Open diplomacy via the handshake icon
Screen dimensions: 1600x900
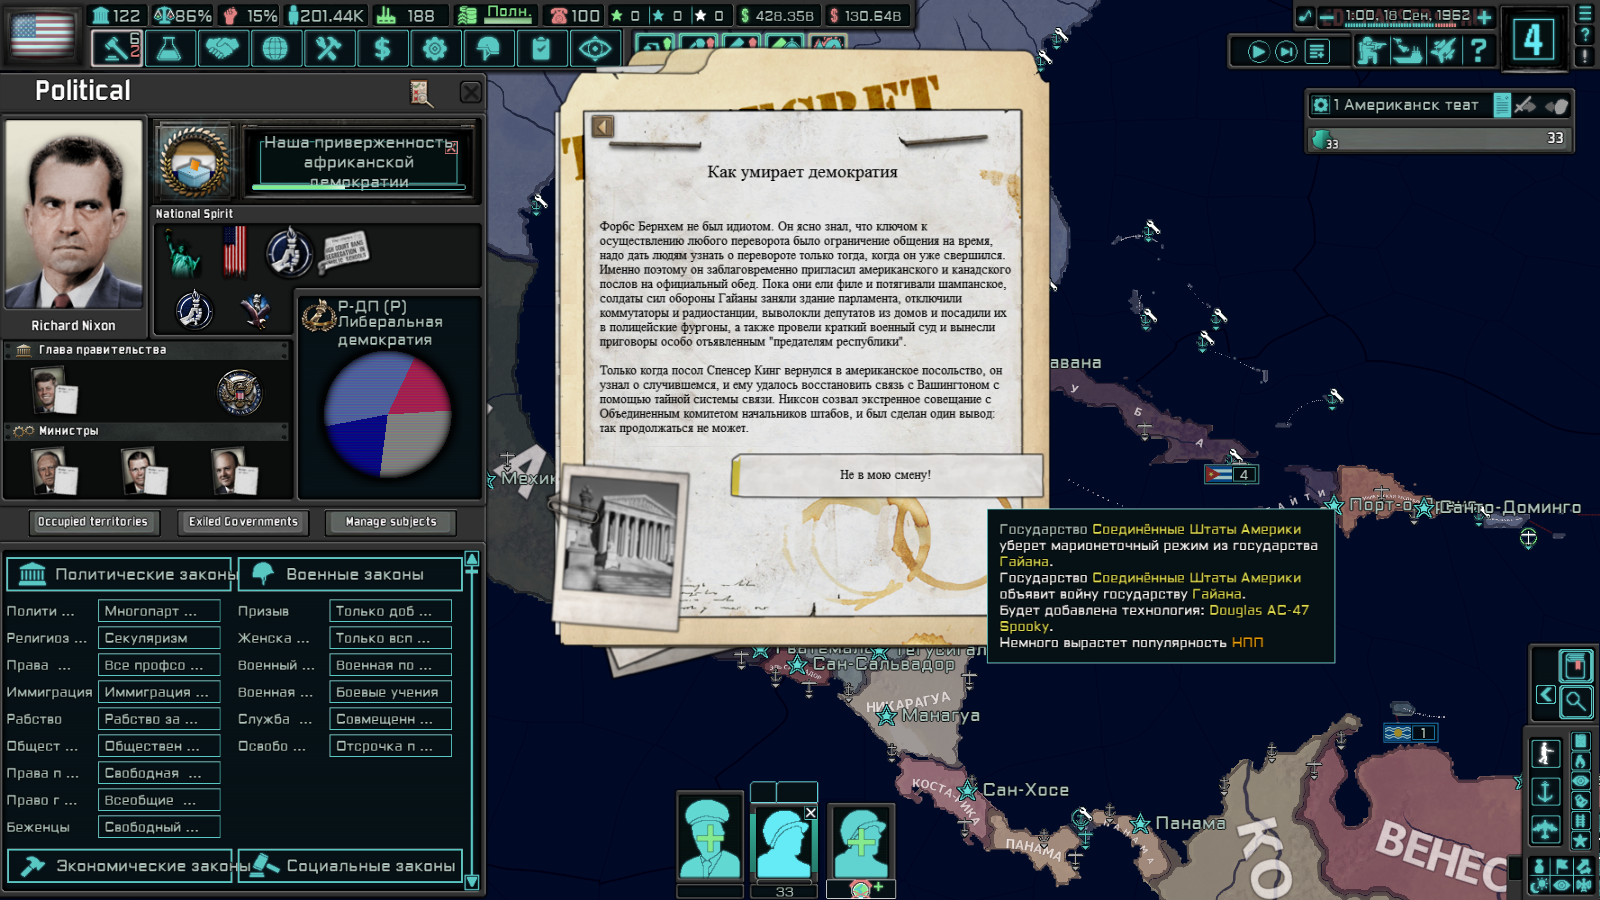(x=222, y=48)
